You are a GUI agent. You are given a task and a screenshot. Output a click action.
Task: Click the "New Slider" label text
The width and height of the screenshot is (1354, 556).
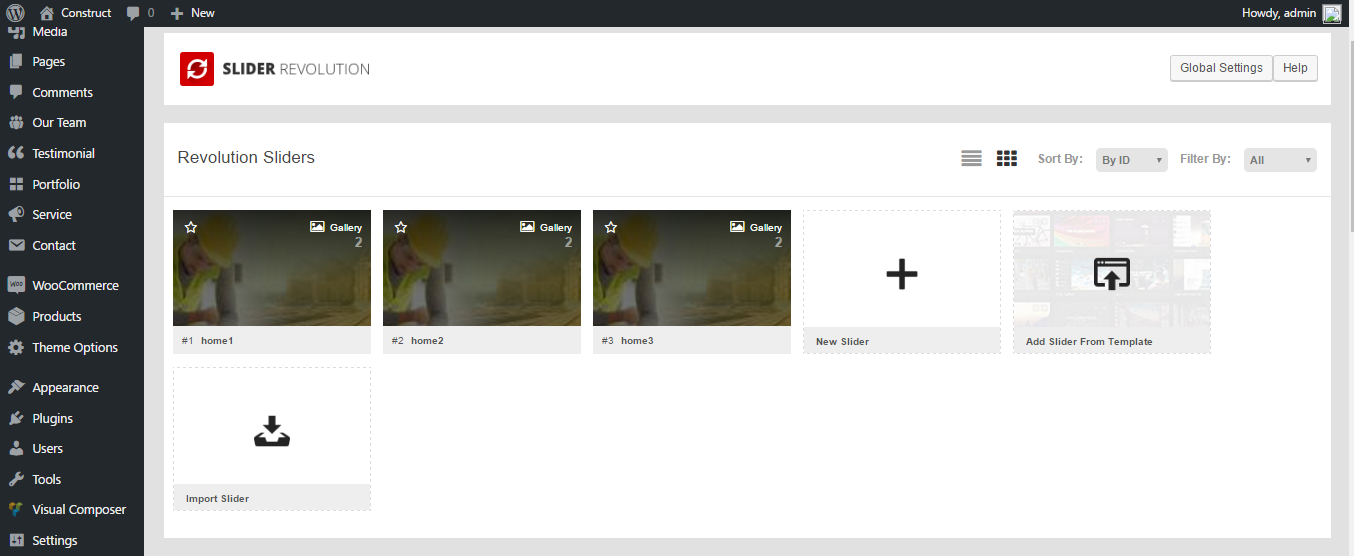point(842,342)
